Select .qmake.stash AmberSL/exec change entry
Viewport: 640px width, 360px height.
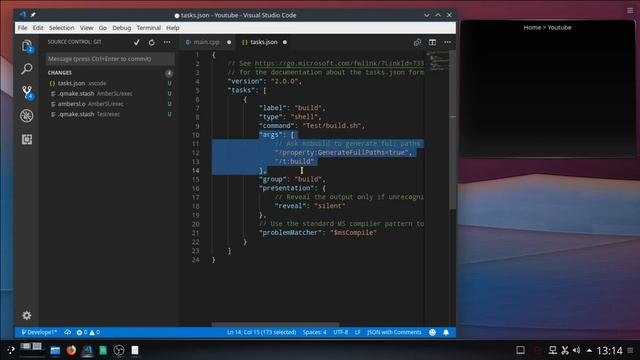[109, 93]
